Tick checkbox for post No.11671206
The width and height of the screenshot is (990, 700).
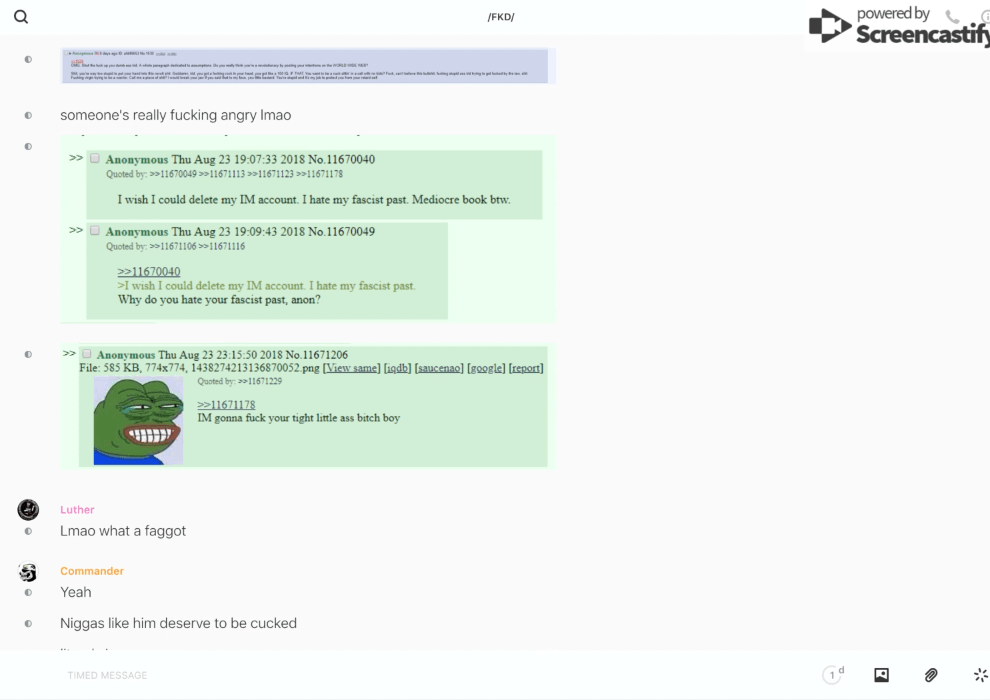click(x=87, y=354)
